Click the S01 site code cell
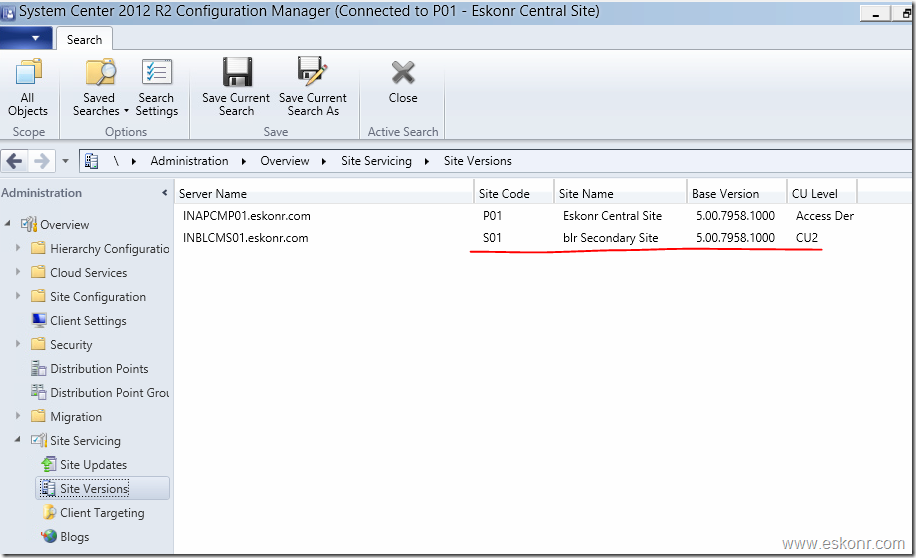Screen dimensions: 916x558 pyautogui.click(x=492, y=238)
